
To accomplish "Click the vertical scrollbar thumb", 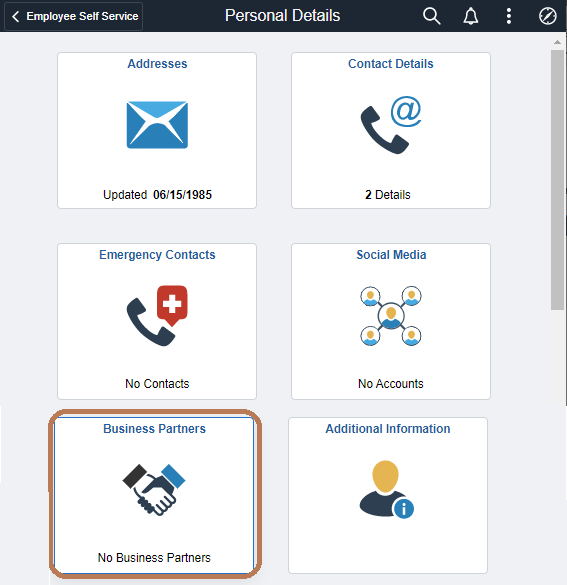I will (557, 180).
